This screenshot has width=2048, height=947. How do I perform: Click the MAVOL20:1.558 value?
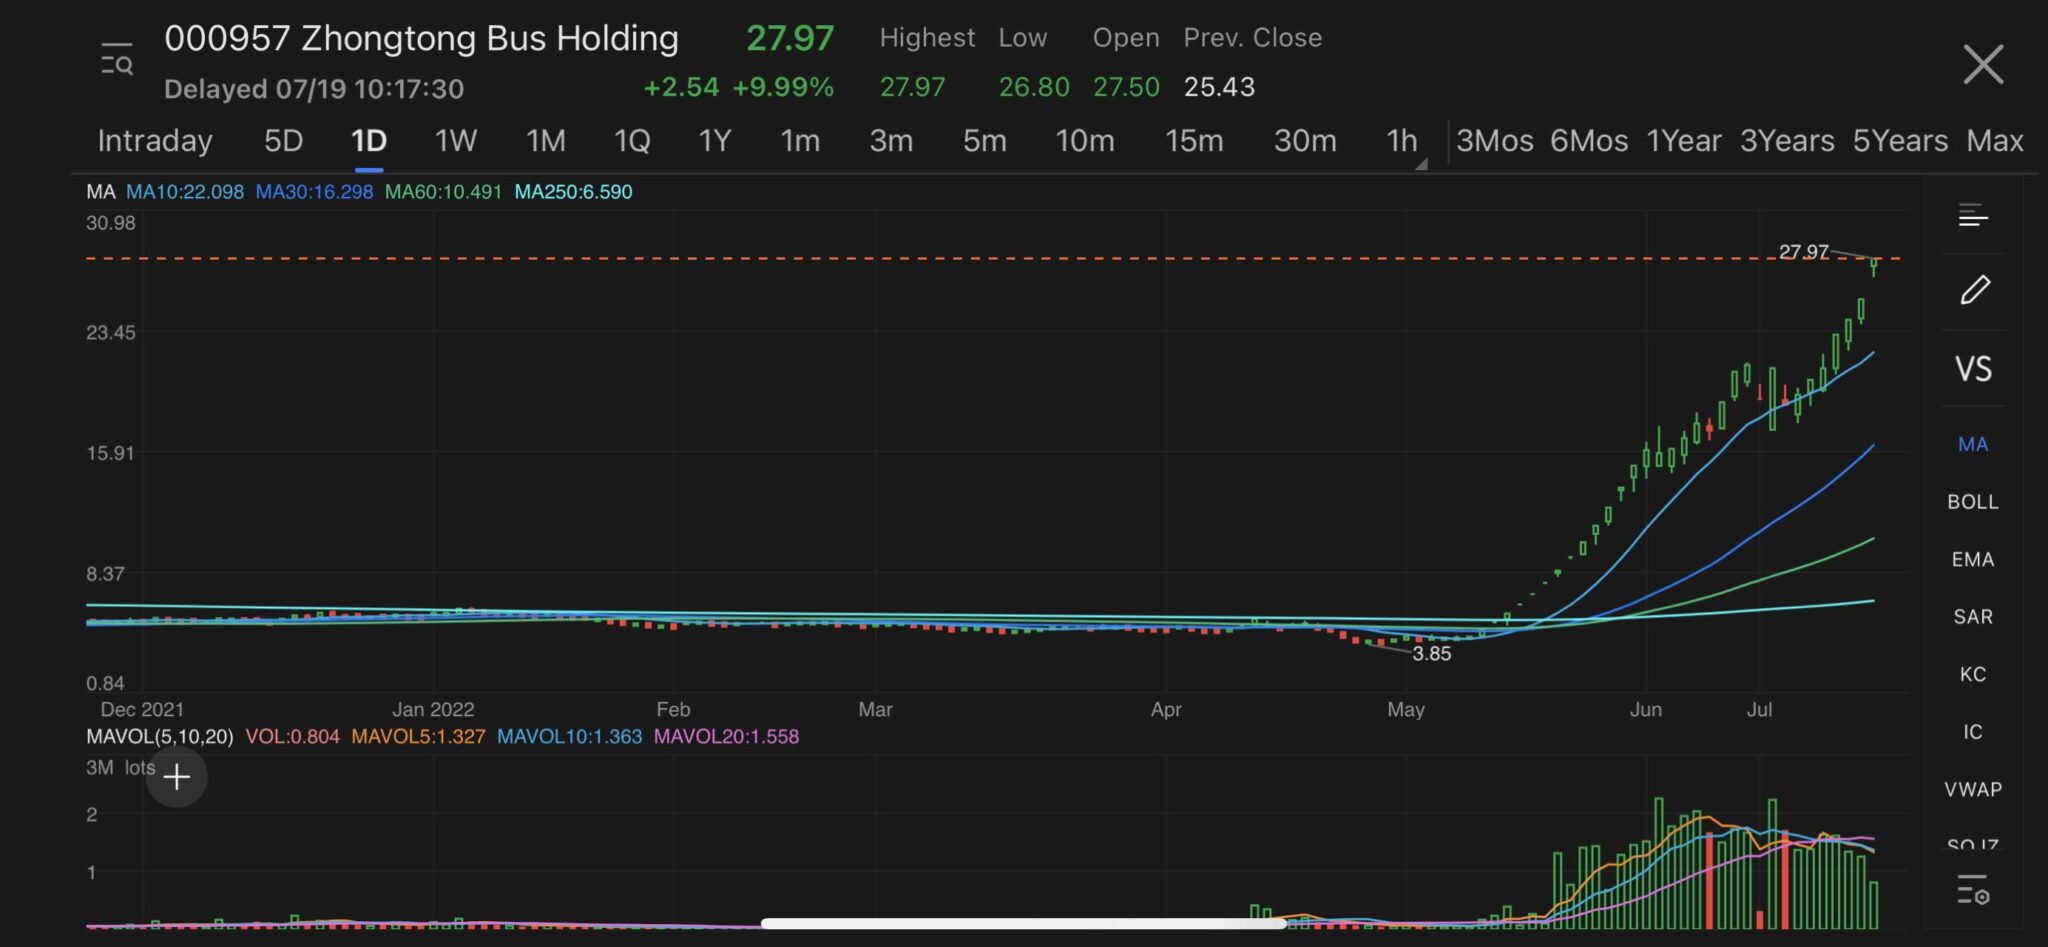coord(726,737)
